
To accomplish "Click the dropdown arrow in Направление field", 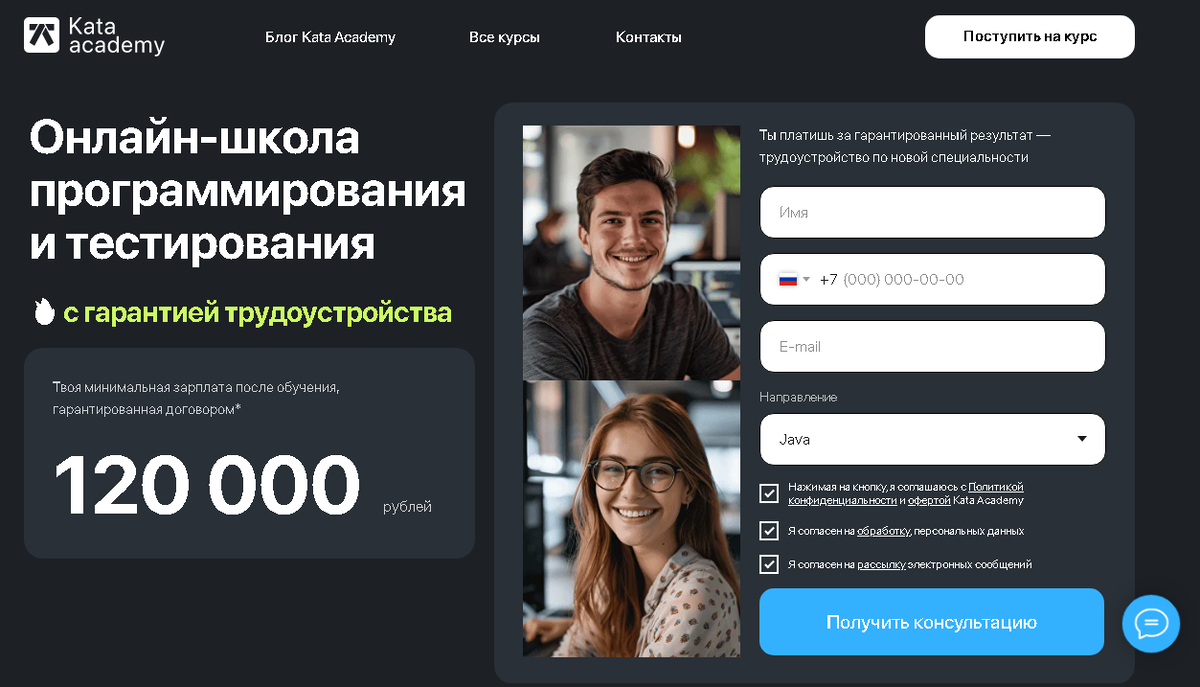I will click(x=1082, y=439).
